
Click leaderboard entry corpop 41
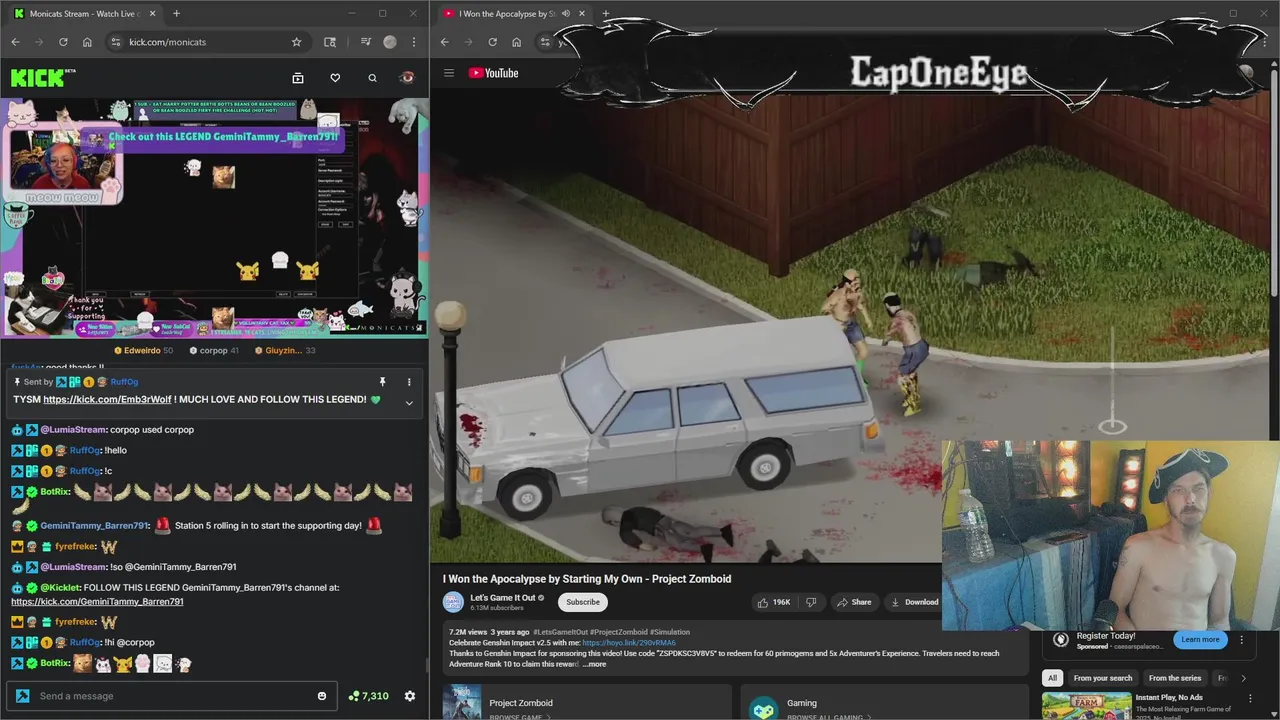point(214,351)
